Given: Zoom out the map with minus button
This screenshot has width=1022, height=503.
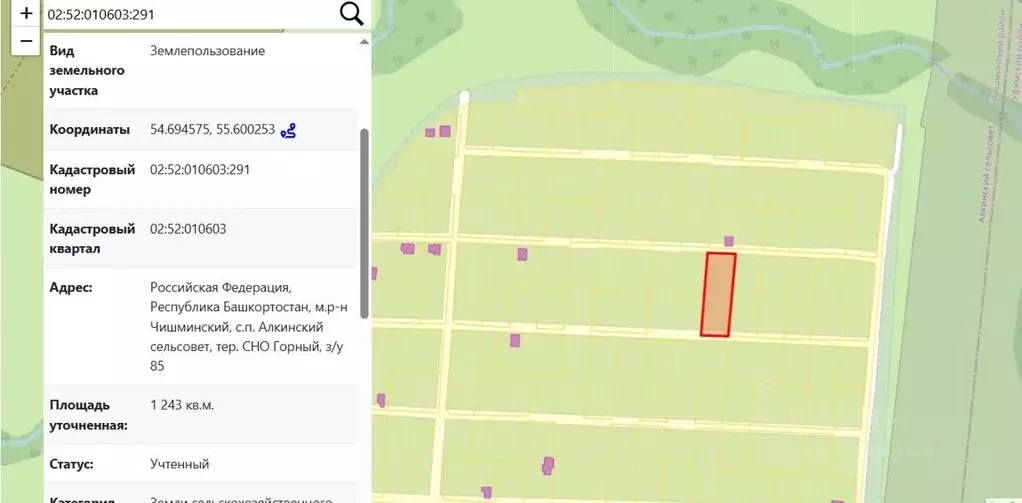Looking at the screenshot, I should pyautogui.click(x=26, y=41).
